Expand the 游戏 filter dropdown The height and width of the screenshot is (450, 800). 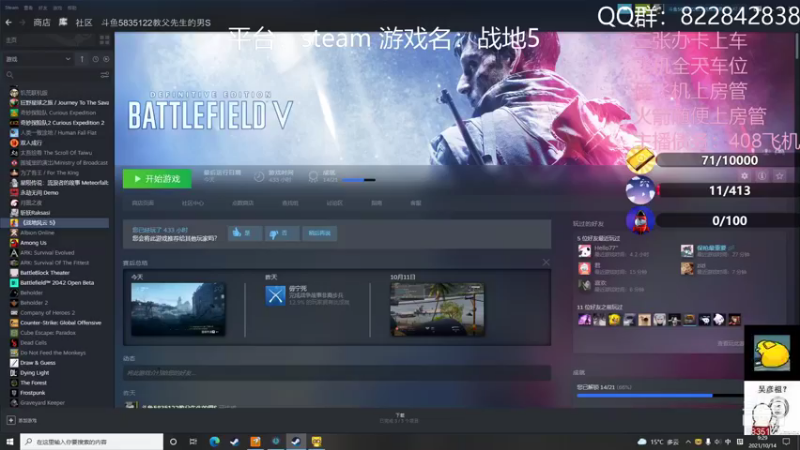pos(38,59)
